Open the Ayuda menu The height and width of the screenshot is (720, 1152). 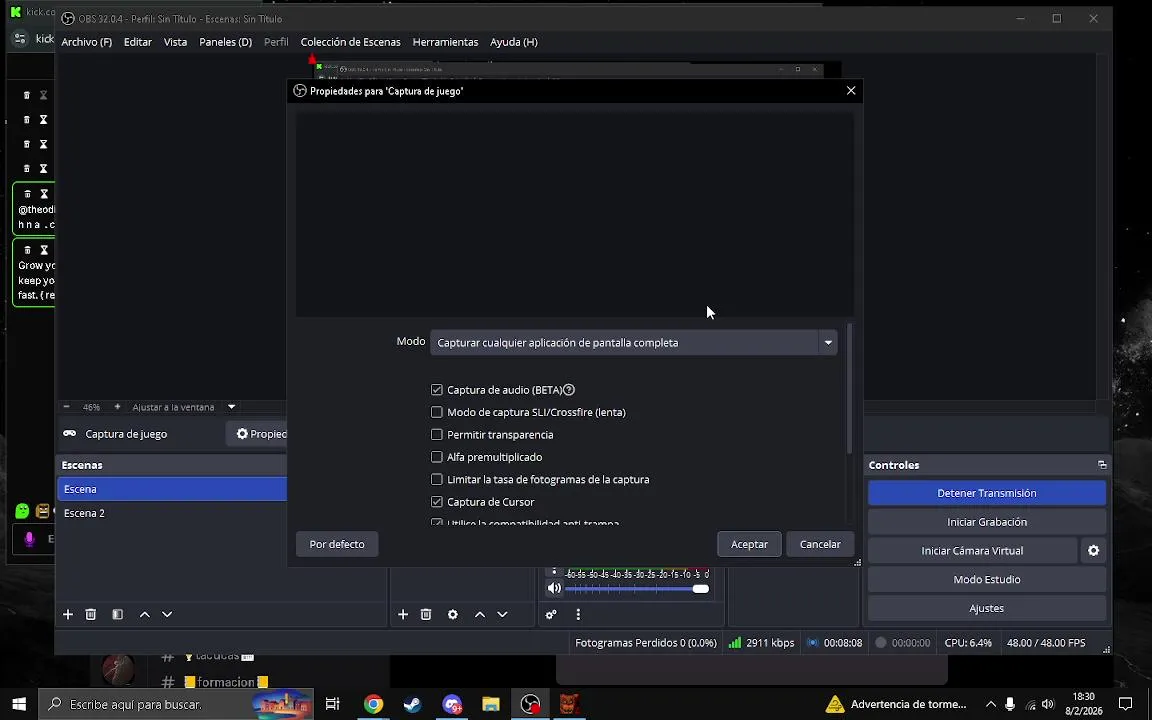[514, 42]
